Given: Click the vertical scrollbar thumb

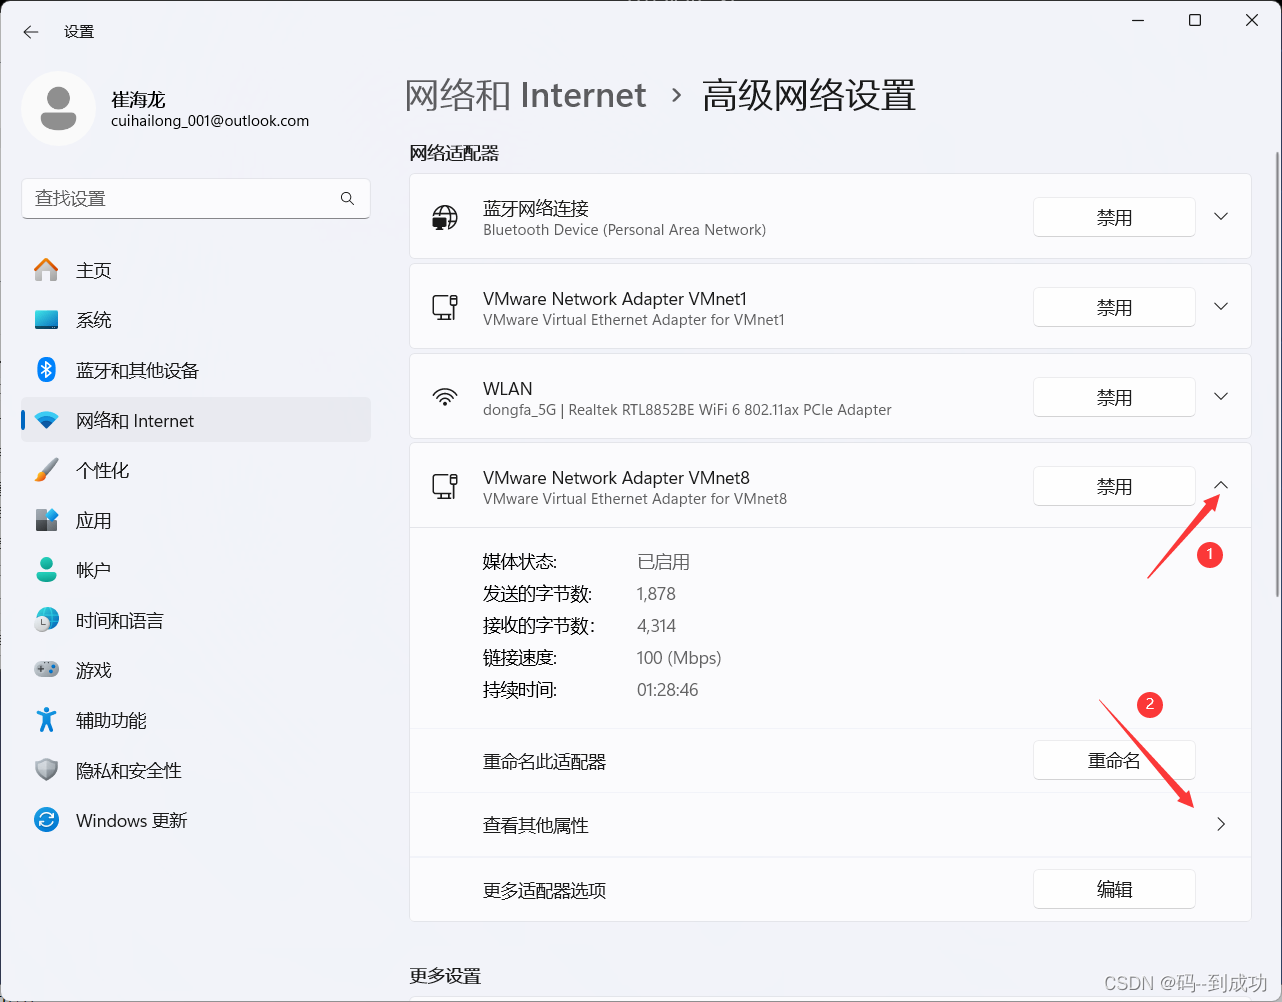Looking at the screenshot, I should point(1277,374).
